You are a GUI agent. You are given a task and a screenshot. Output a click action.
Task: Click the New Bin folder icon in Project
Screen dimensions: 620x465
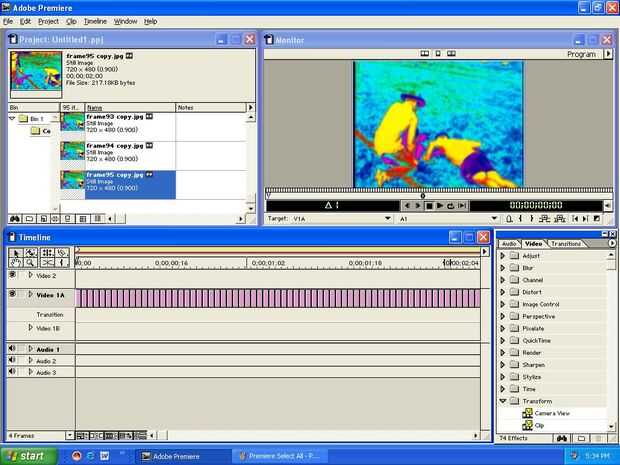tap(29, 219)
